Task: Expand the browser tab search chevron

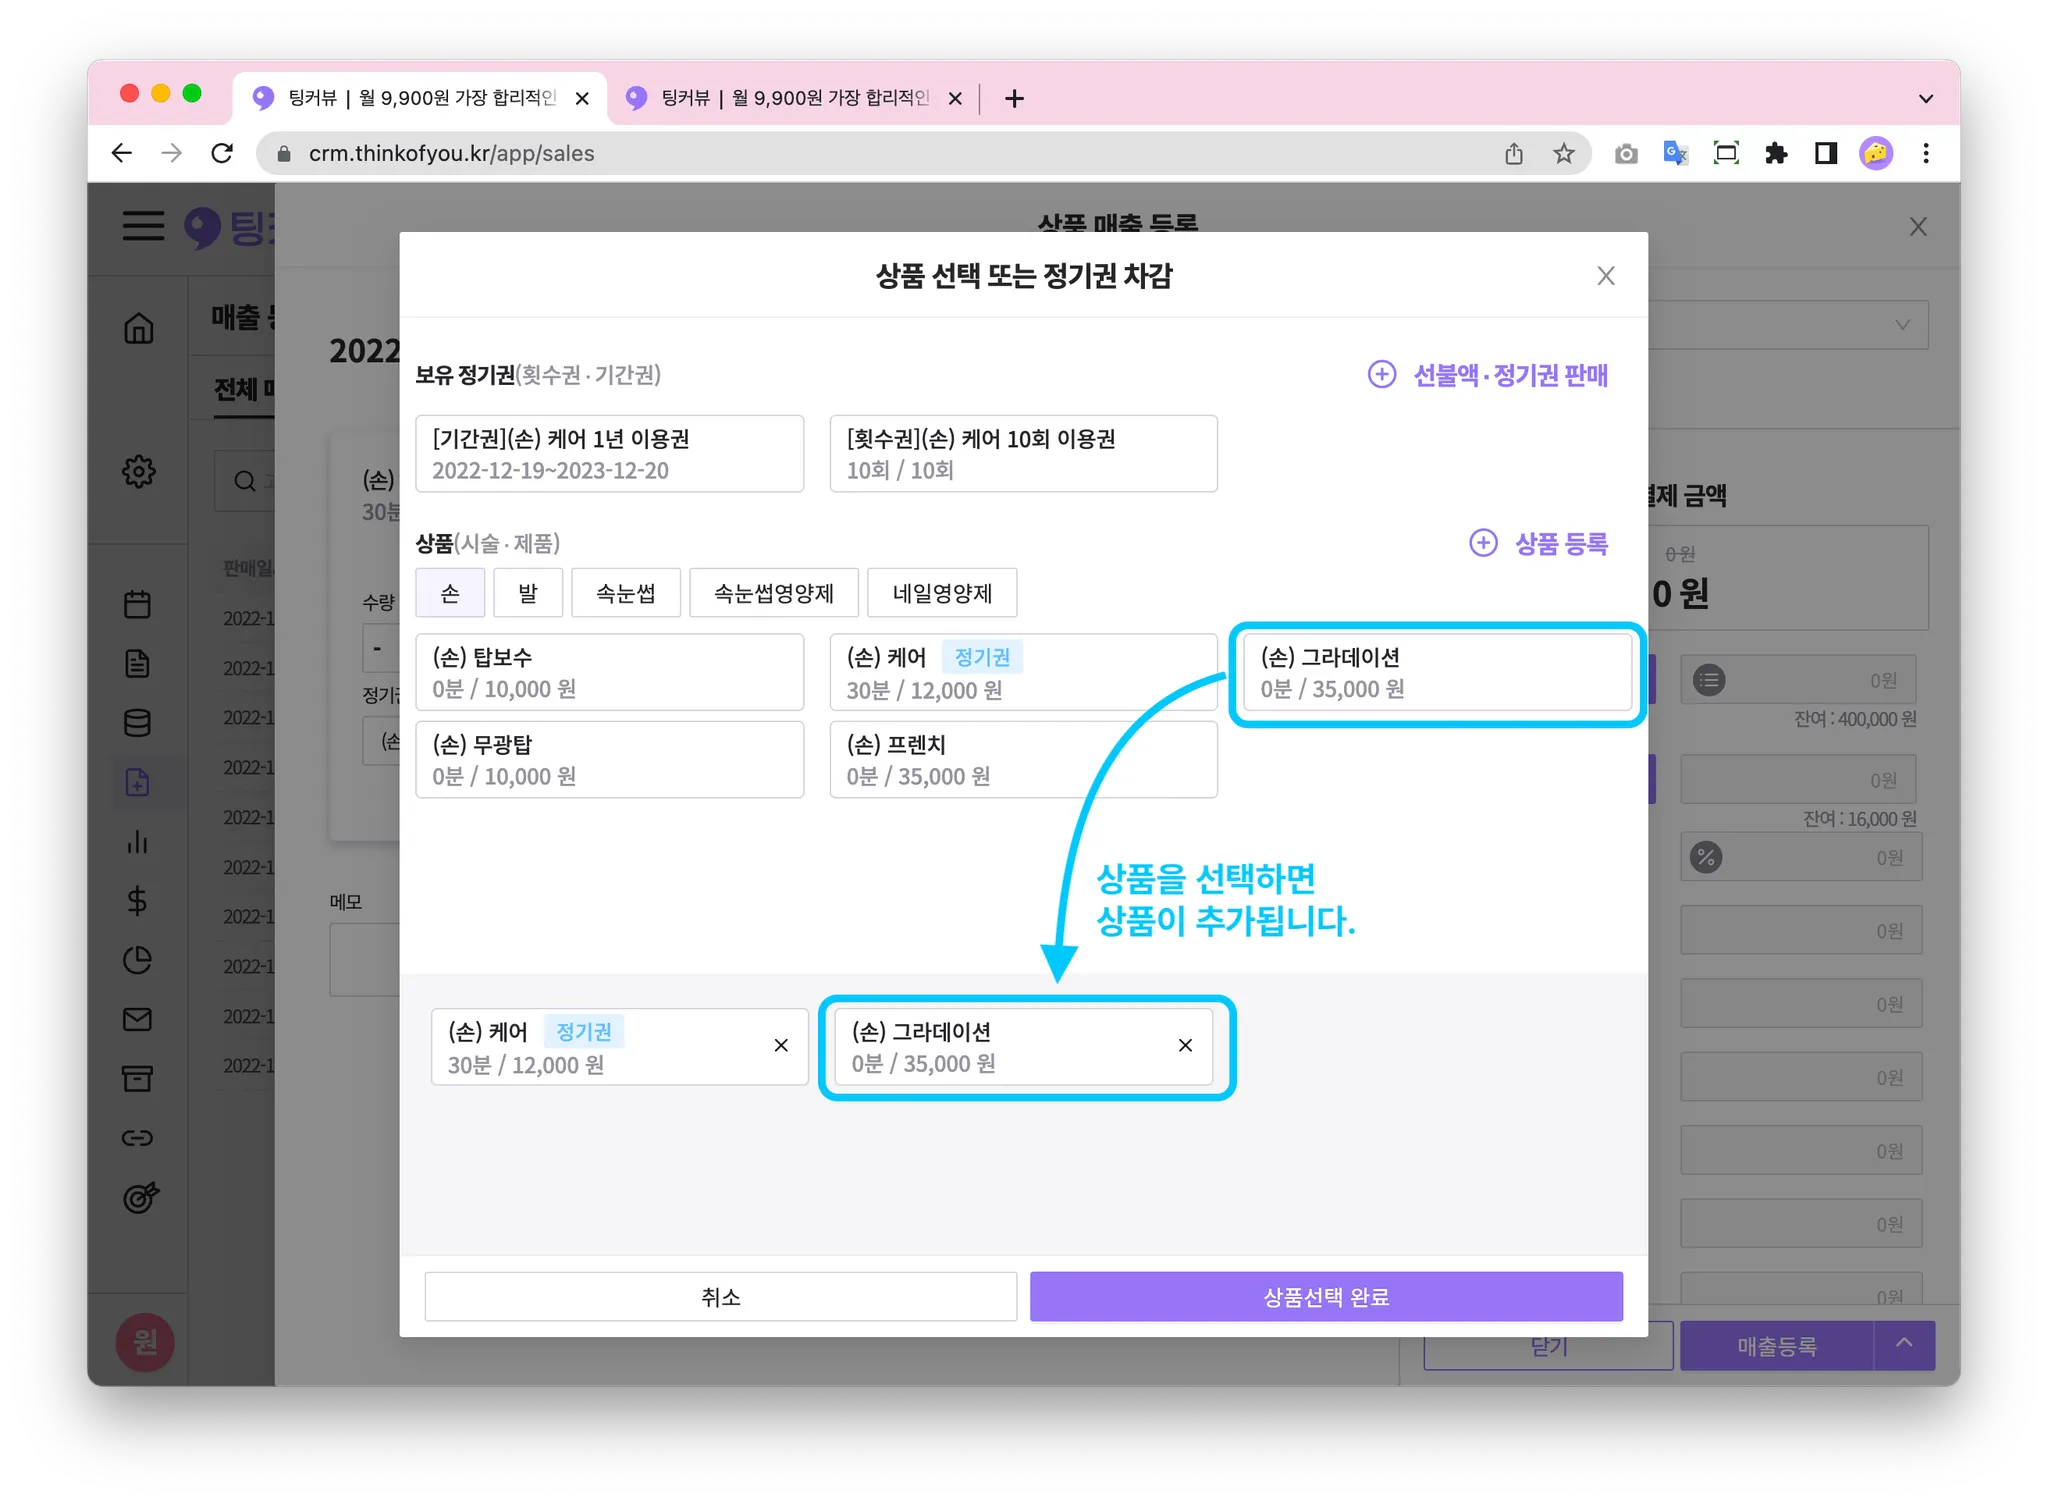Action: tap(1925, 98)
